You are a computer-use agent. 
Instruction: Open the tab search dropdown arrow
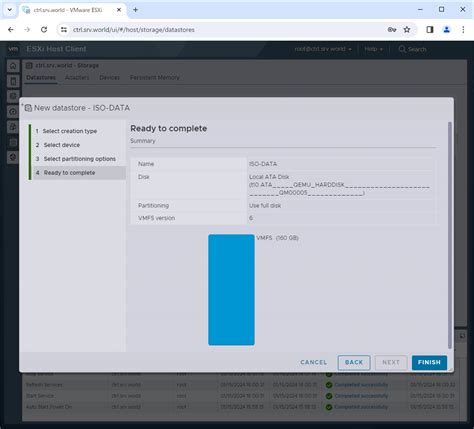click(x=10, y=10)
